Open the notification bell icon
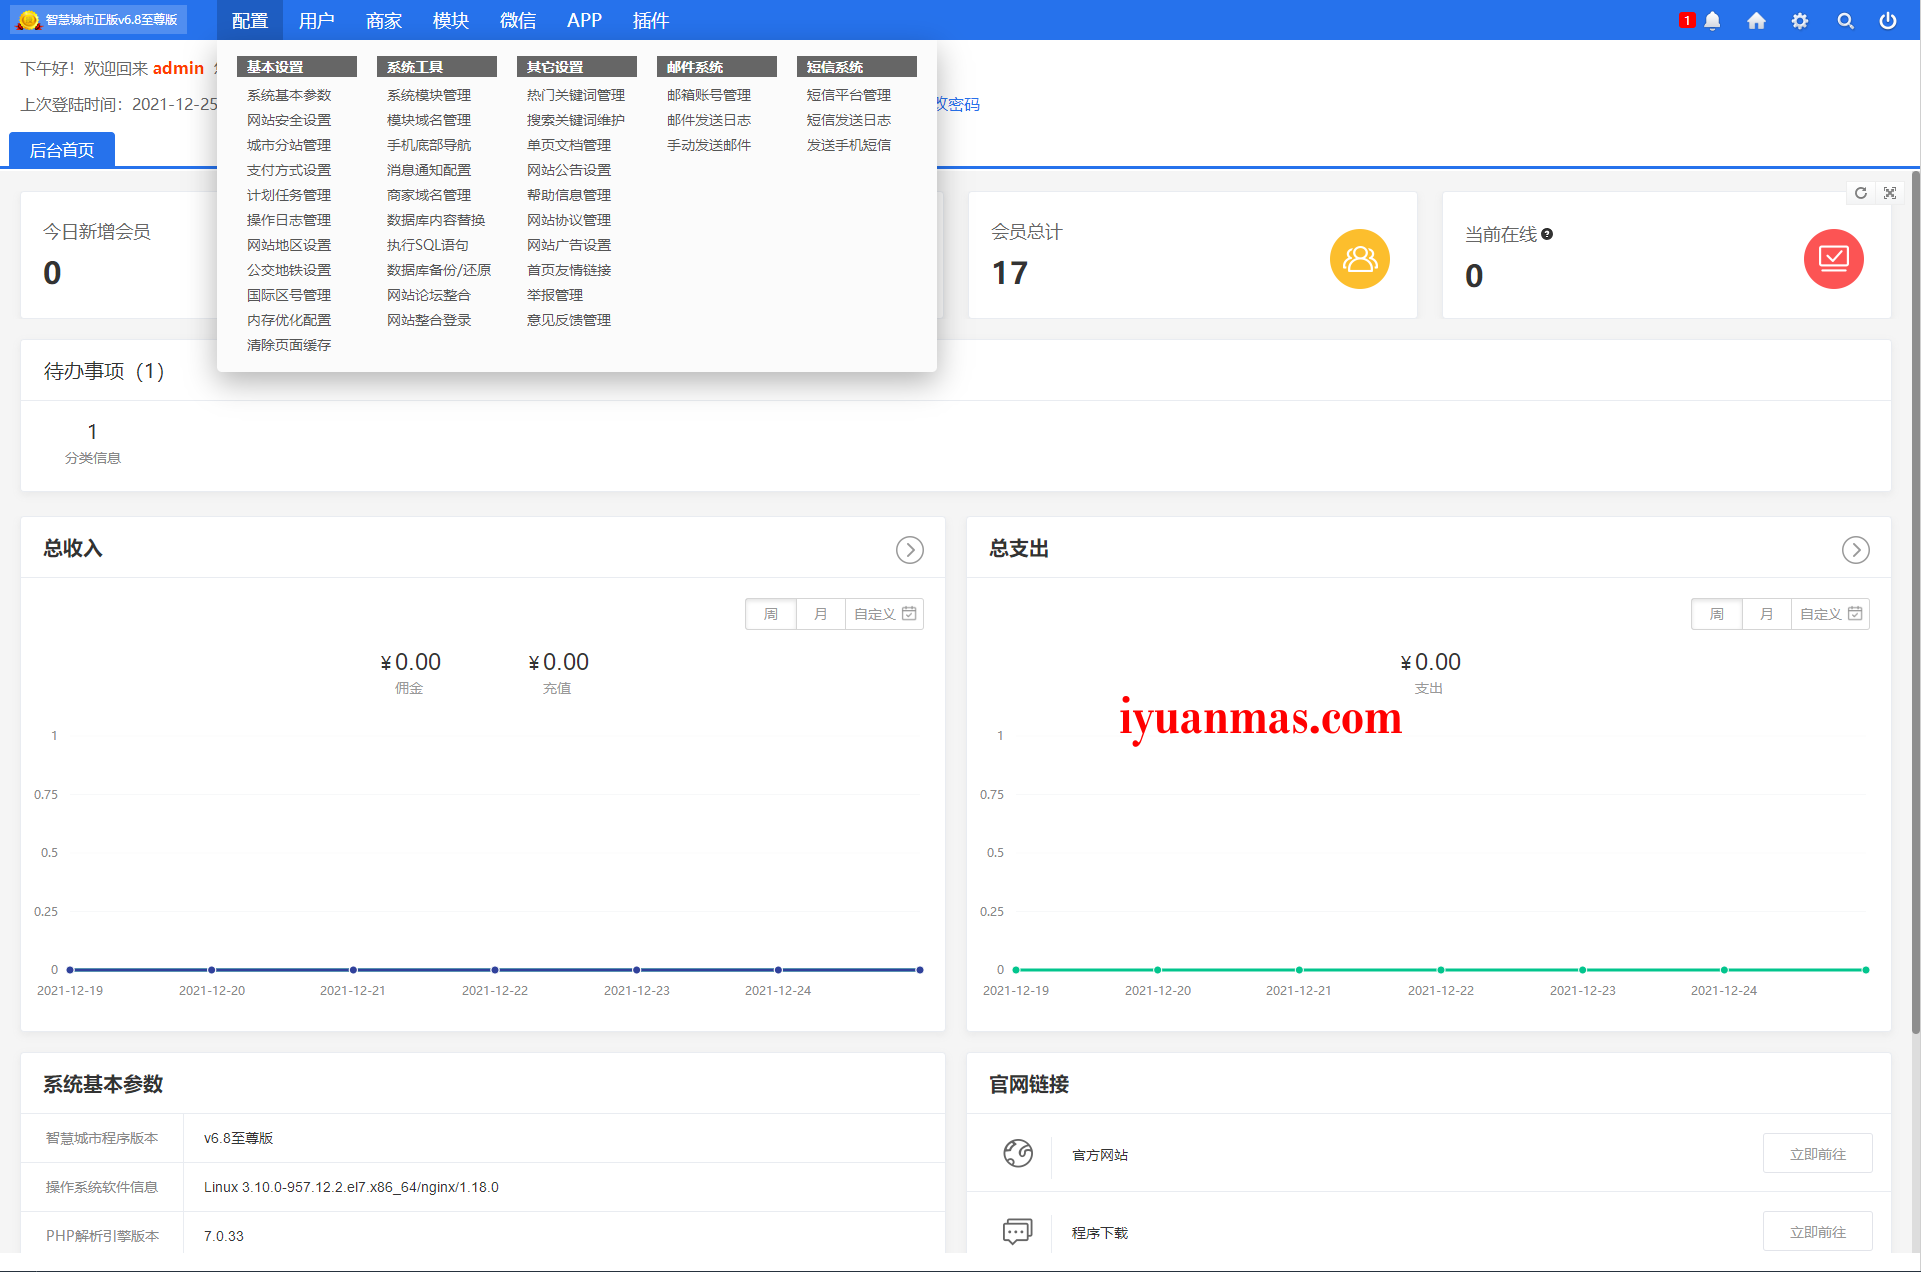Viewport: 1921px width, 1272px height. pos(1712,21)
